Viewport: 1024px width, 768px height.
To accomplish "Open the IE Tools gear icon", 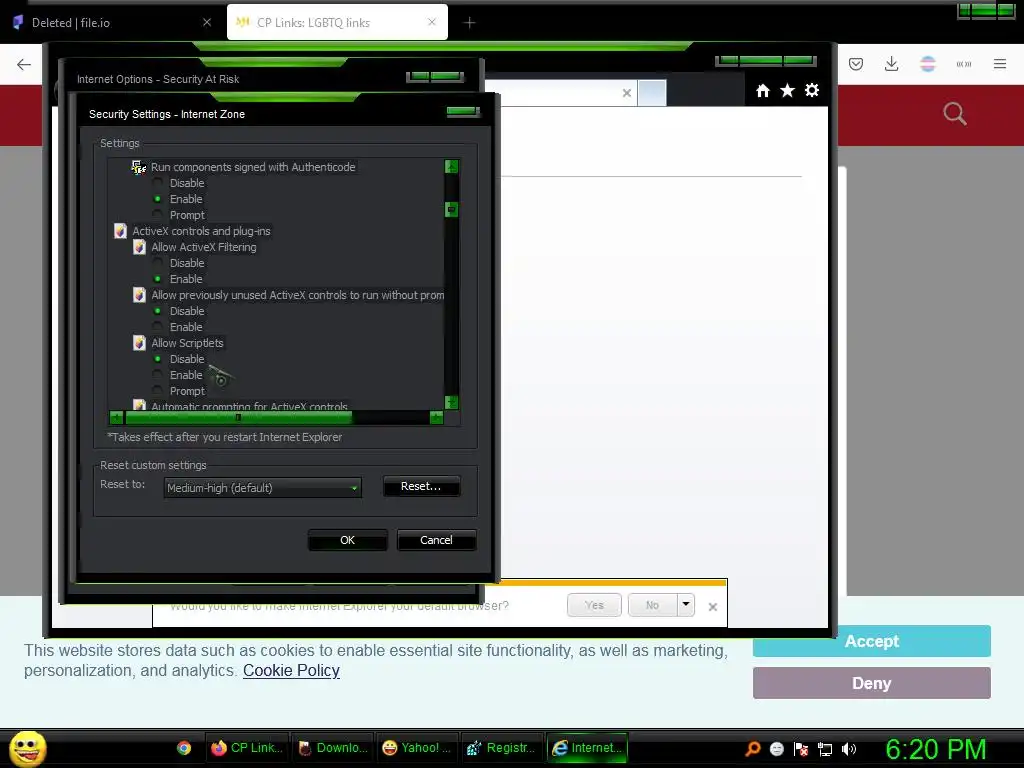I will [x=812, y=90].
